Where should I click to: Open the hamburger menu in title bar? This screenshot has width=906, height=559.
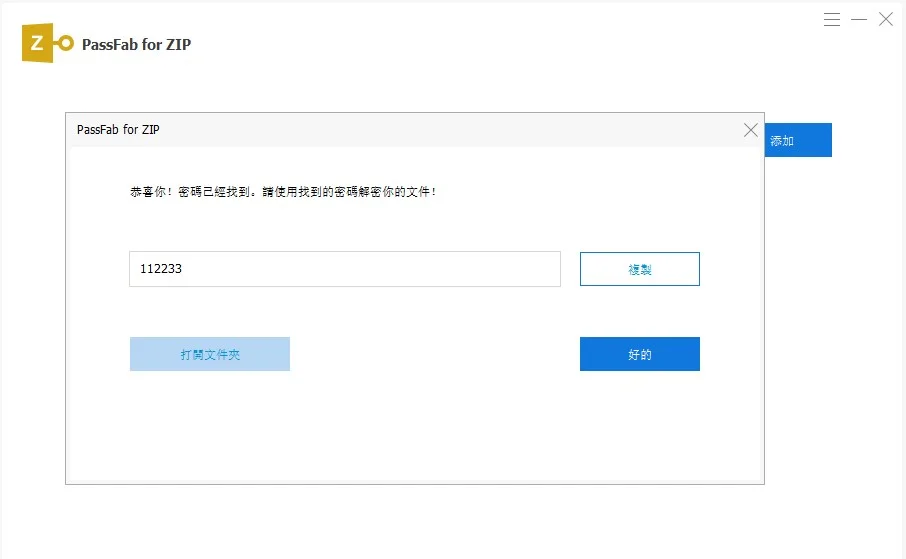(x=831, y=20)
